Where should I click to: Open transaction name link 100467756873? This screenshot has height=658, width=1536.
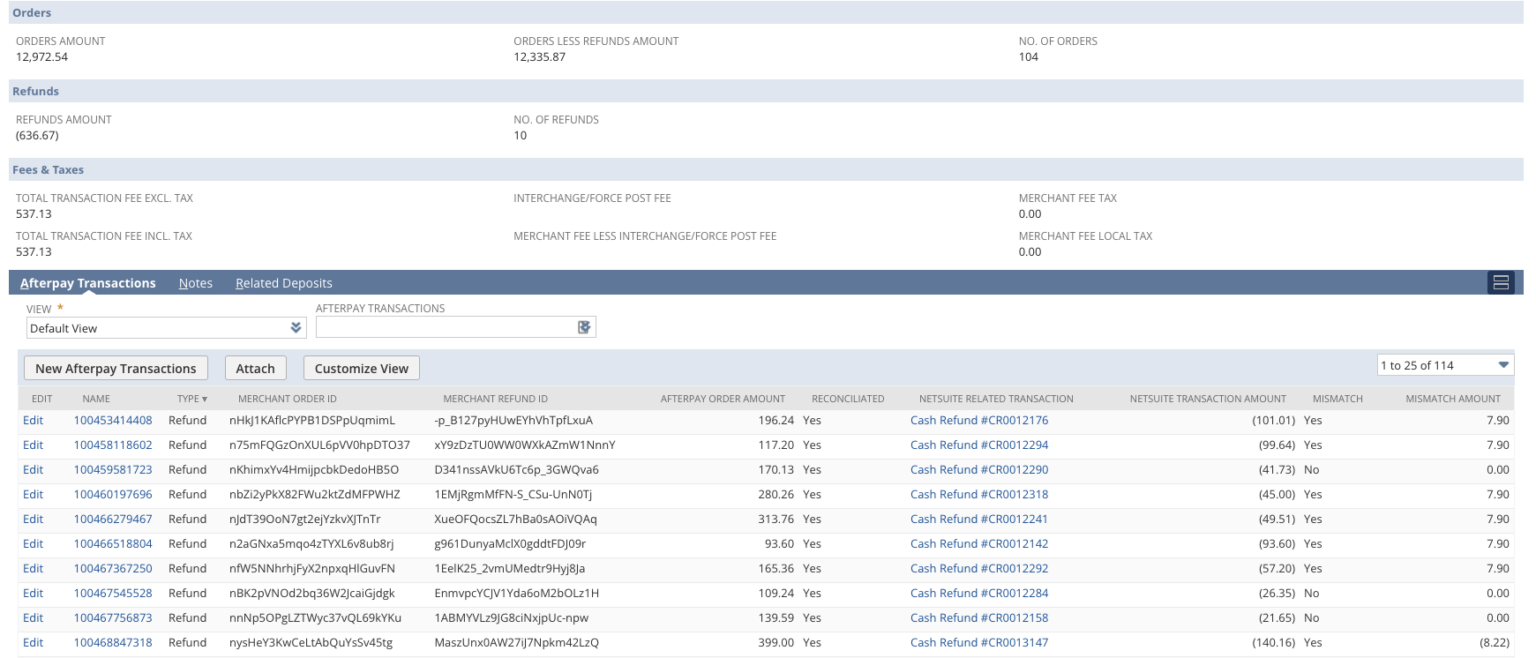coord(113,618)
